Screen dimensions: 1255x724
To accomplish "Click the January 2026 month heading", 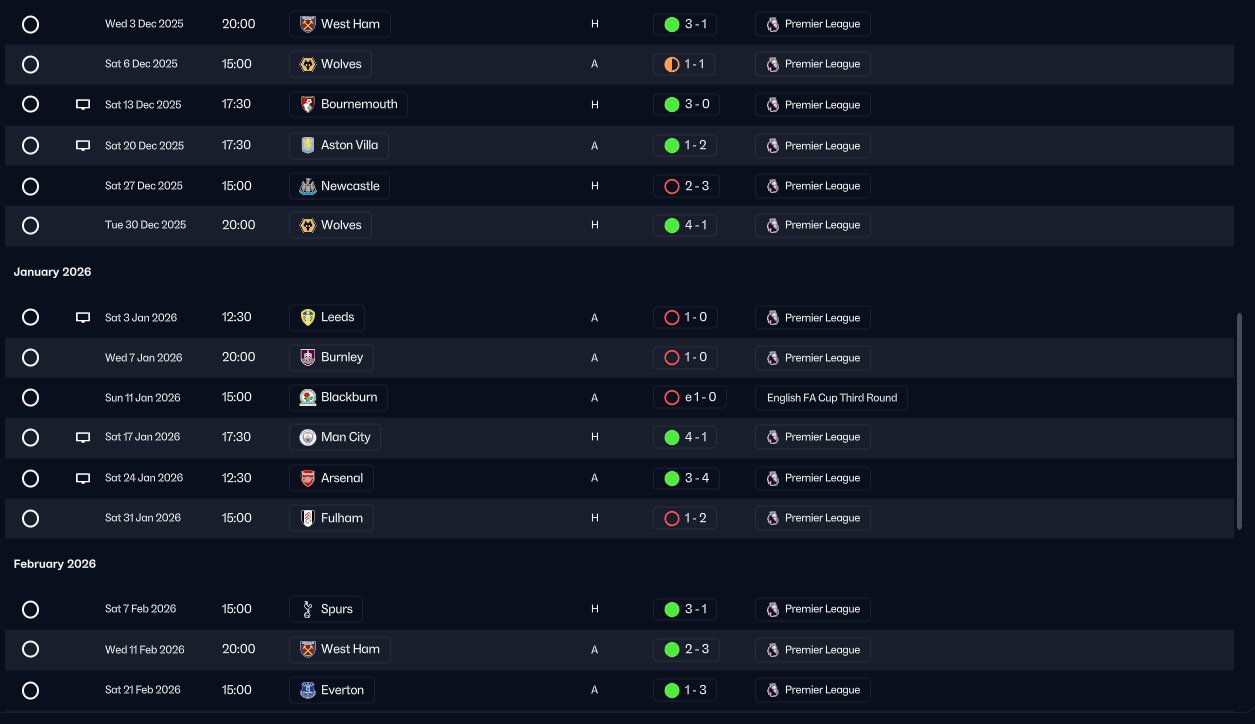I will 52,272.
